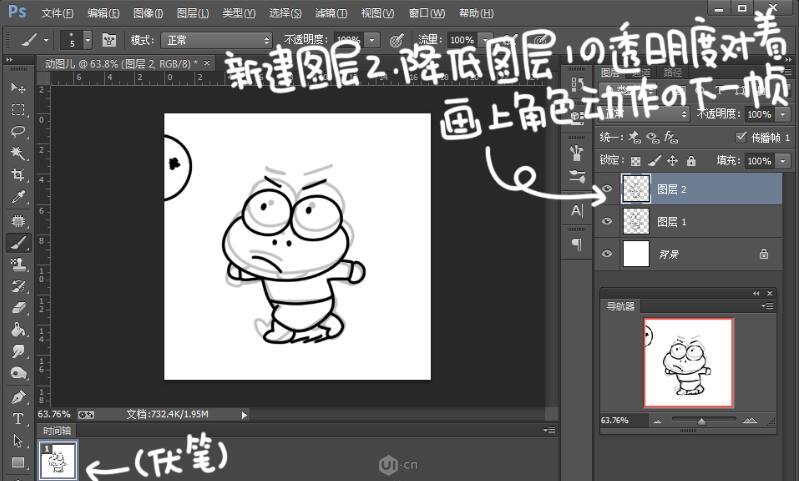The image size is (799, 481).
Task: Select the Crop tool
Action: point(18,175)
